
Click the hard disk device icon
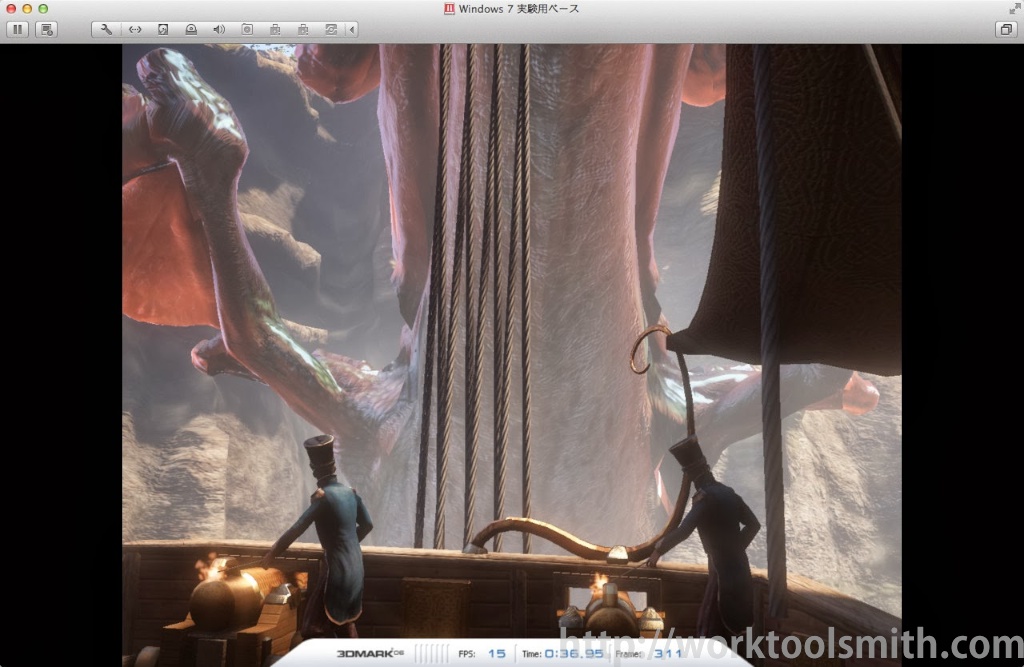(x=163, y=29)
